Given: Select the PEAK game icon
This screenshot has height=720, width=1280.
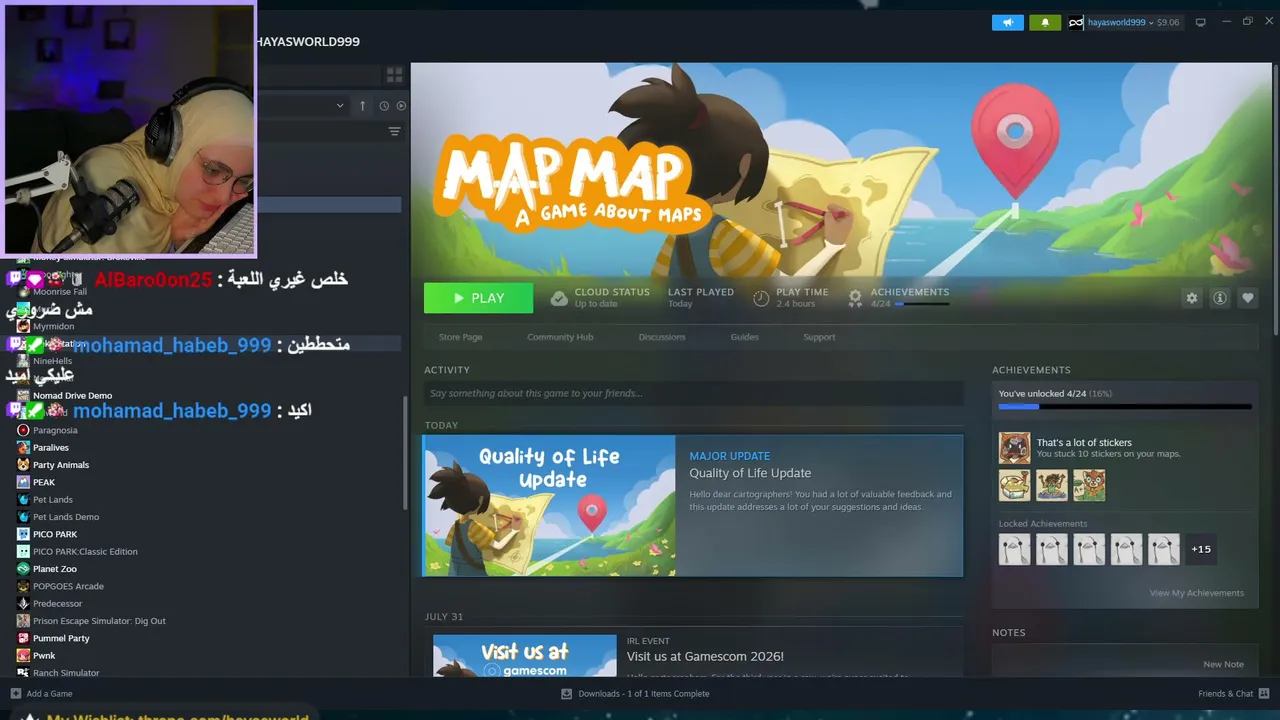Looking at the screenshot, I should click(x=23, y=482).
